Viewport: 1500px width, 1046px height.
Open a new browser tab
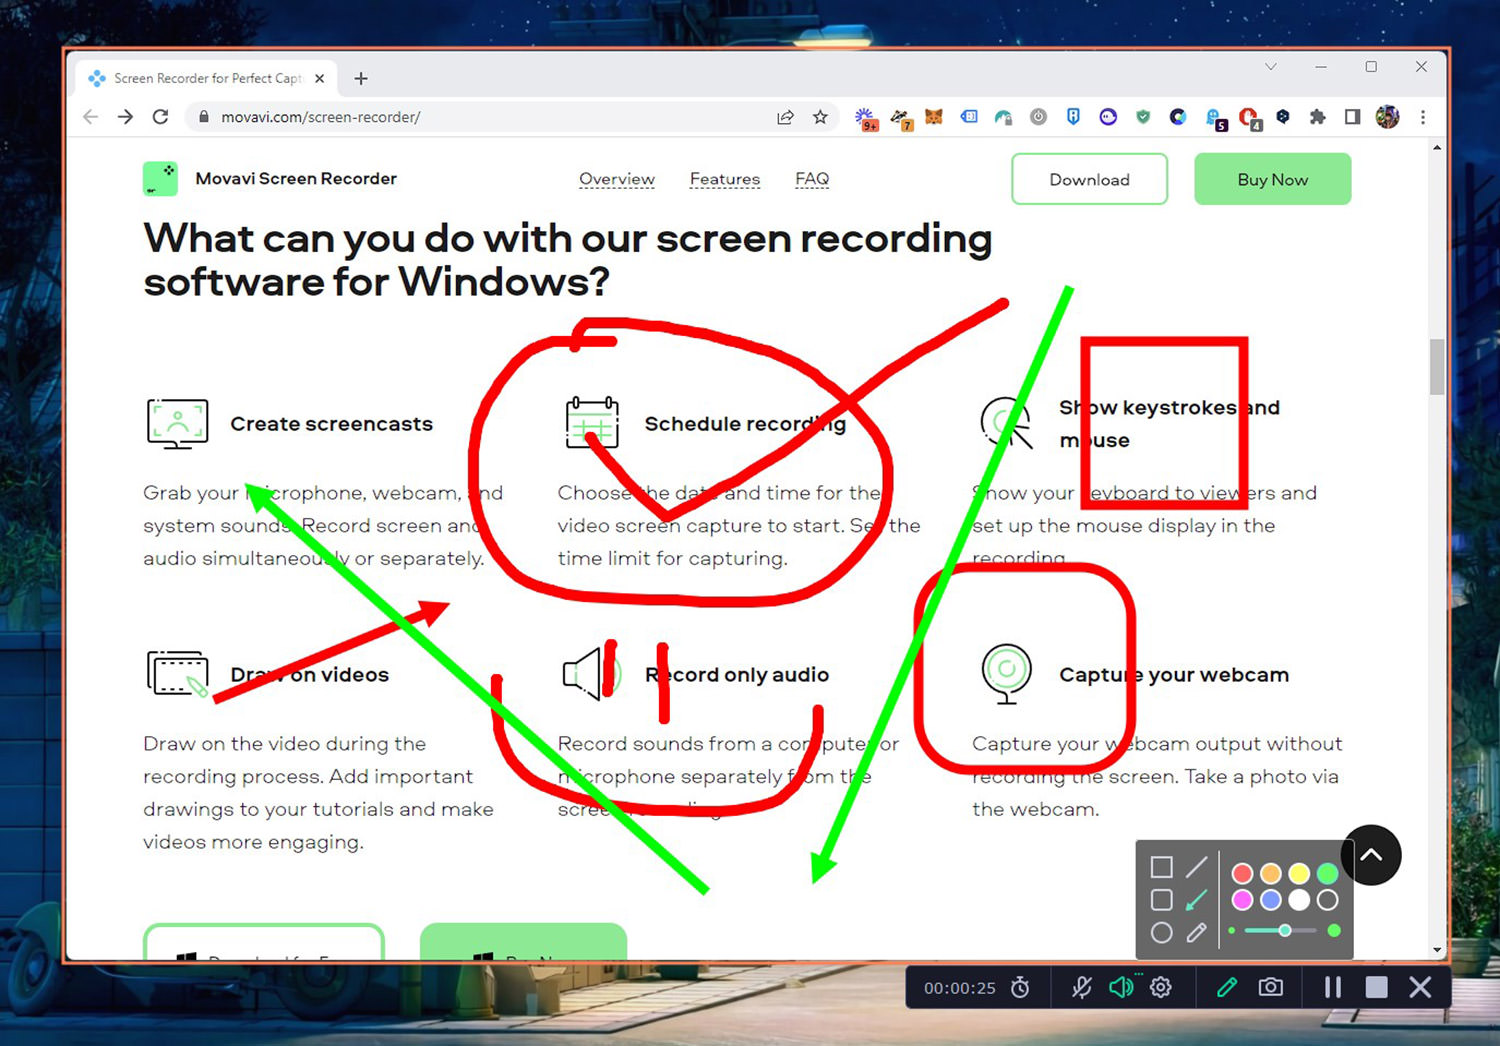tap(361, 78)
